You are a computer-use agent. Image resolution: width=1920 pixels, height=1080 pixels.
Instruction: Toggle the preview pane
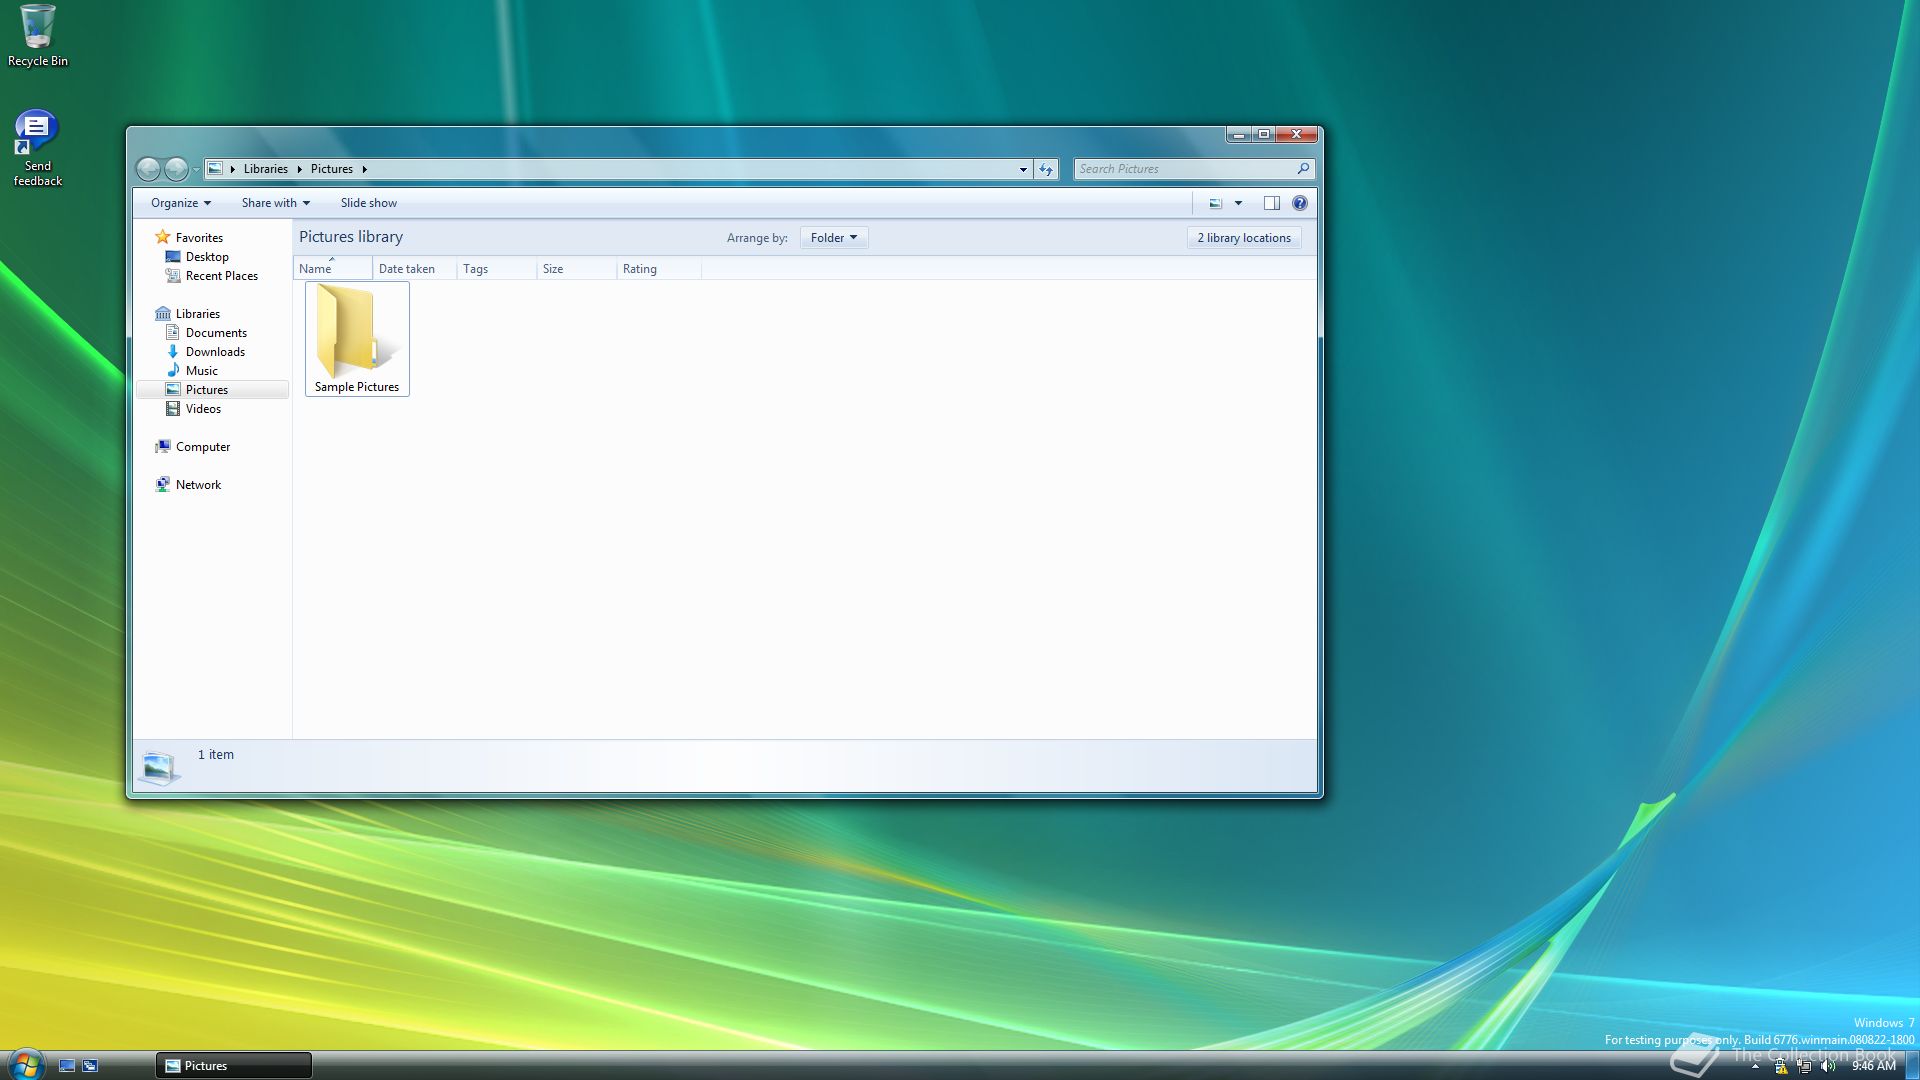click(x=1272, y=203)
